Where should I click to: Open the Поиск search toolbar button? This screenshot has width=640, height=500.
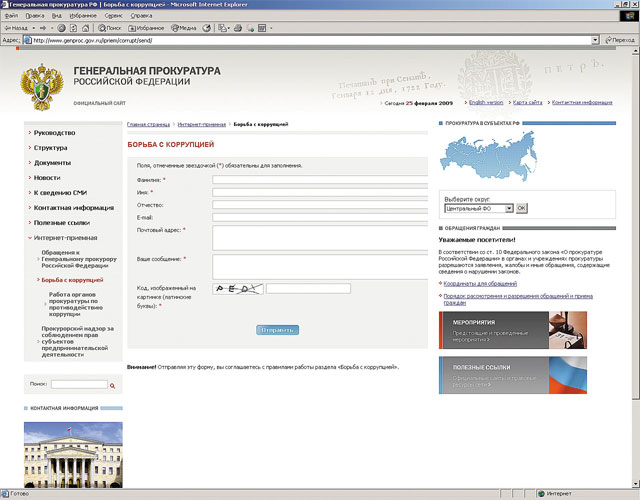(x=110, y=28)
